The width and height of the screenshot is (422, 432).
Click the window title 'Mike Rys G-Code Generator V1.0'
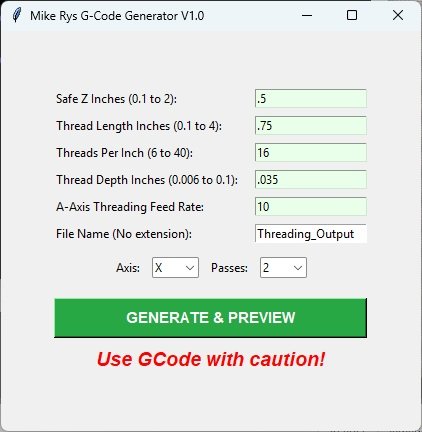point(117,16)
